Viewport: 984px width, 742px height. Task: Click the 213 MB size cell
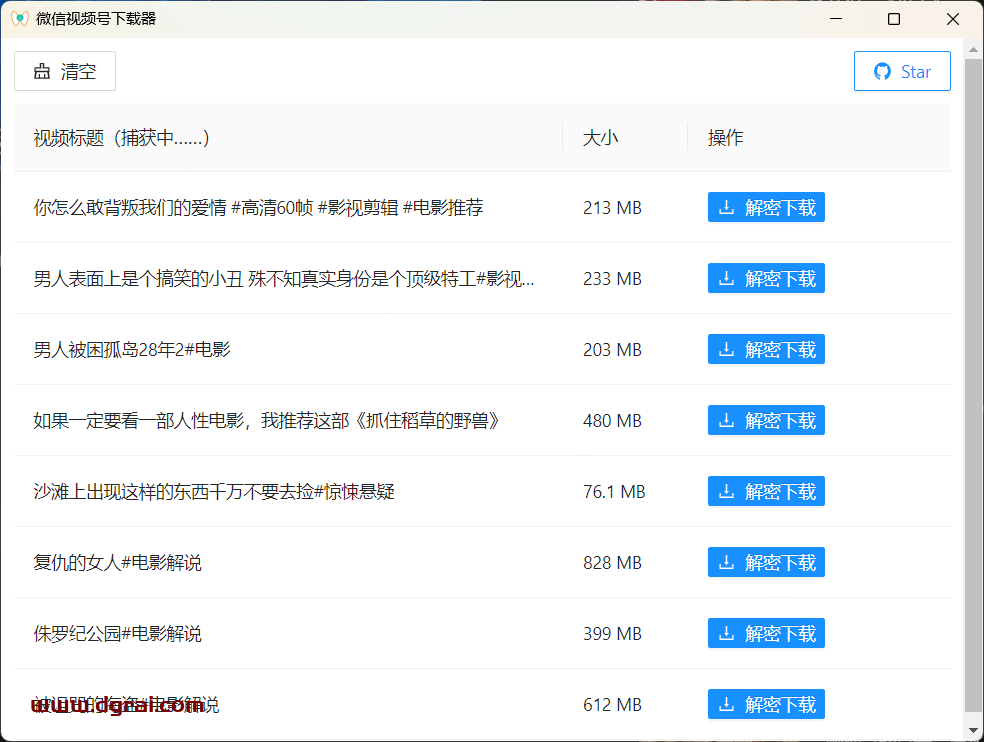coord(612,207)
